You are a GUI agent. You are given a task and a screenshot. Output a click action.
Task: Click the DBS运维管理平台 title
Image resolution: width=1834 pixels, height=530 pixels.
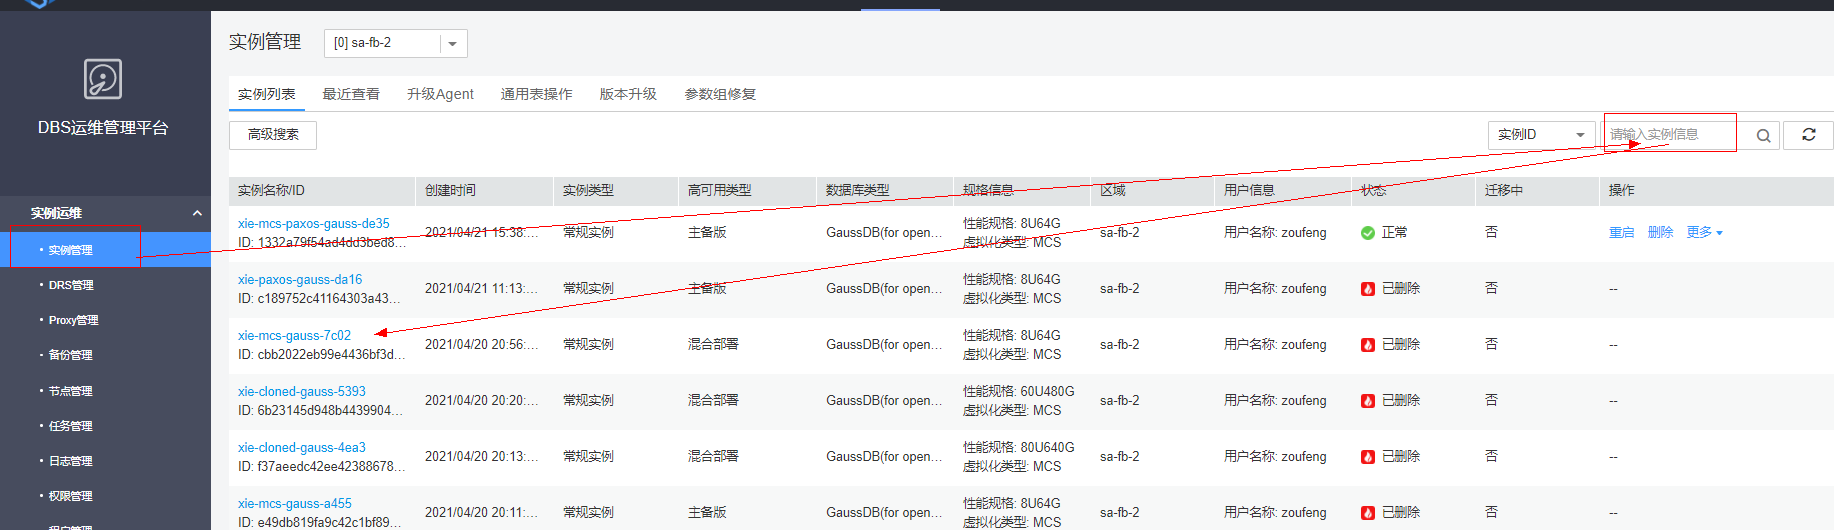[103, 127]
